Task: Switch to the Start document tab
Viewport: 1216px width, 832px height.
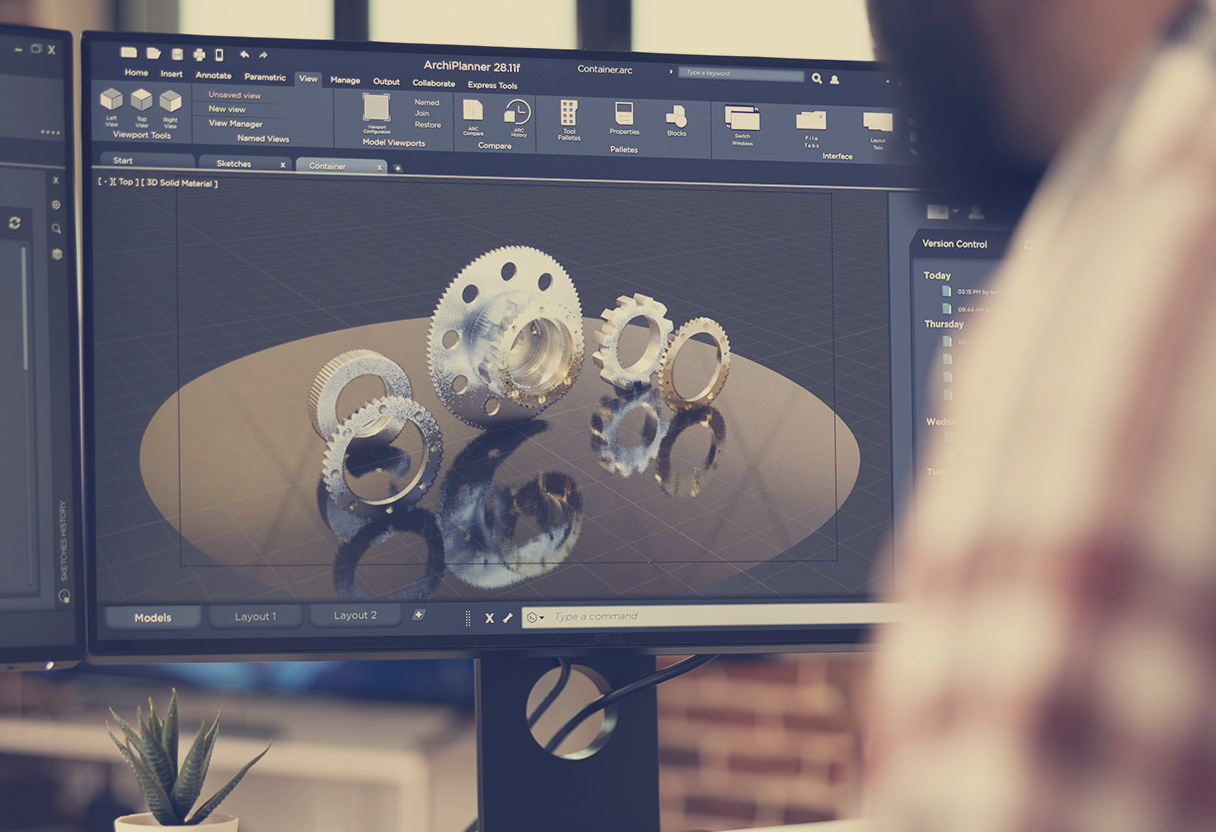Action: coord(146,160)
